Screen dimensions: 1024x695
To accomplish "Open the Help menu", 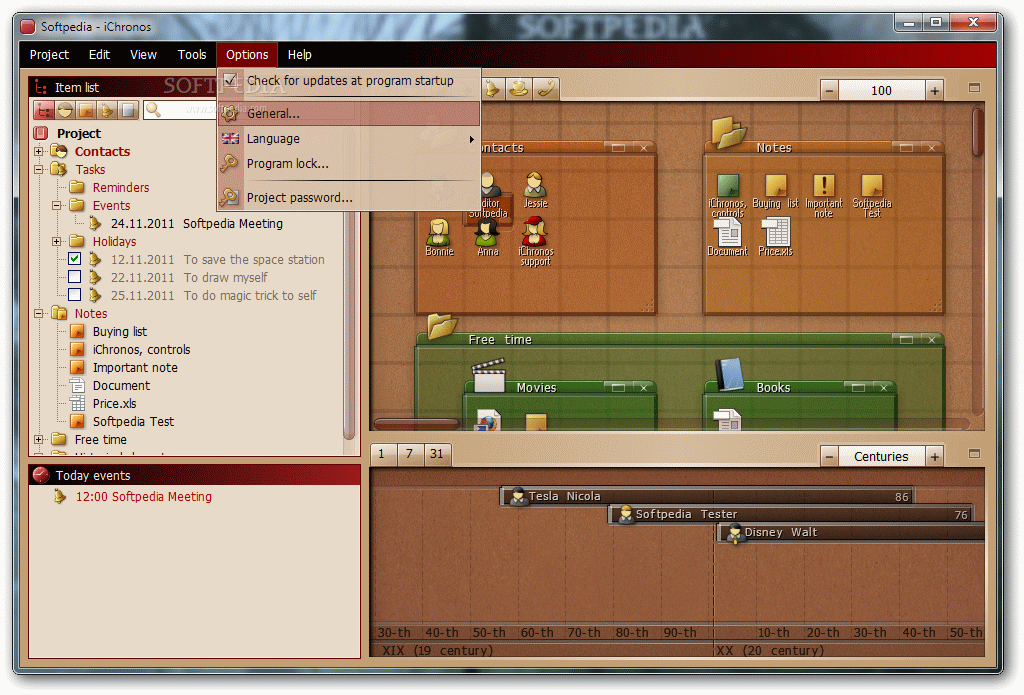I will pyautogui.click(x=300, y=55).
